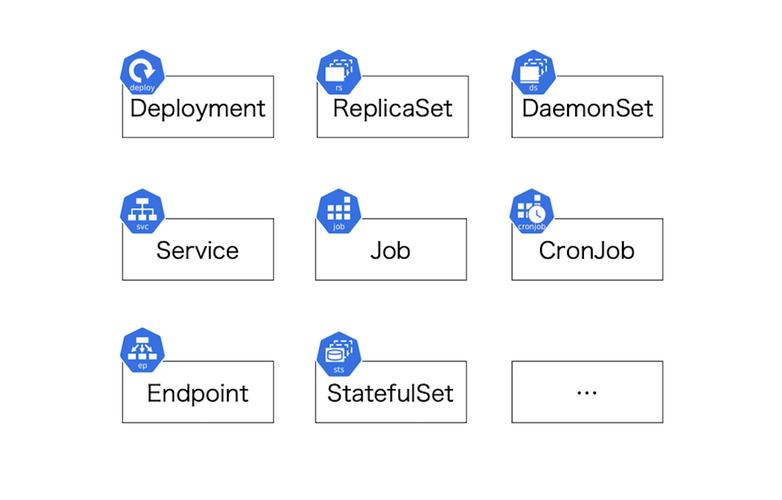Click the sts StatefulSet icon

[339, 354]
